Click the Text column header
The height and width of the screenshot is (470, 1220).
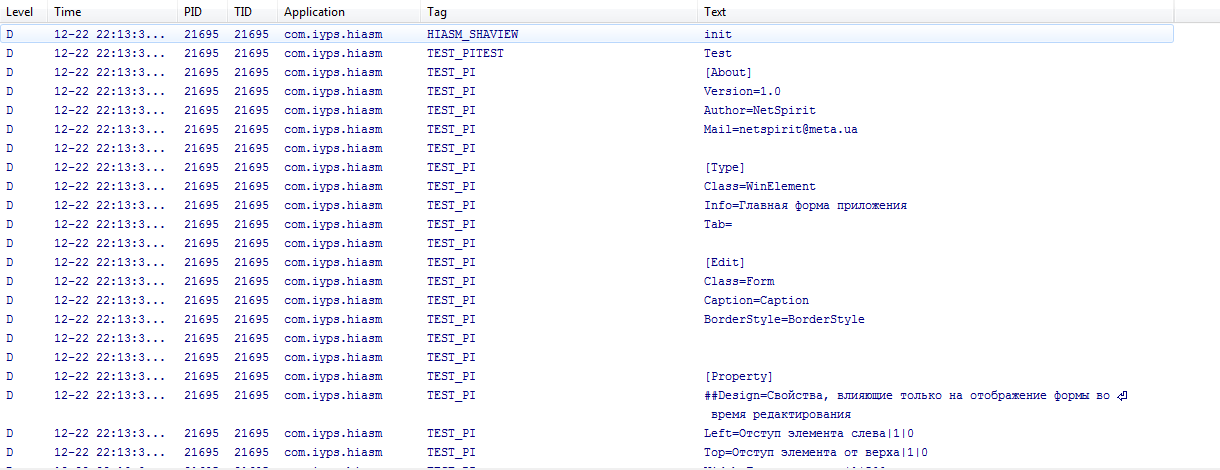click(715, 12)
